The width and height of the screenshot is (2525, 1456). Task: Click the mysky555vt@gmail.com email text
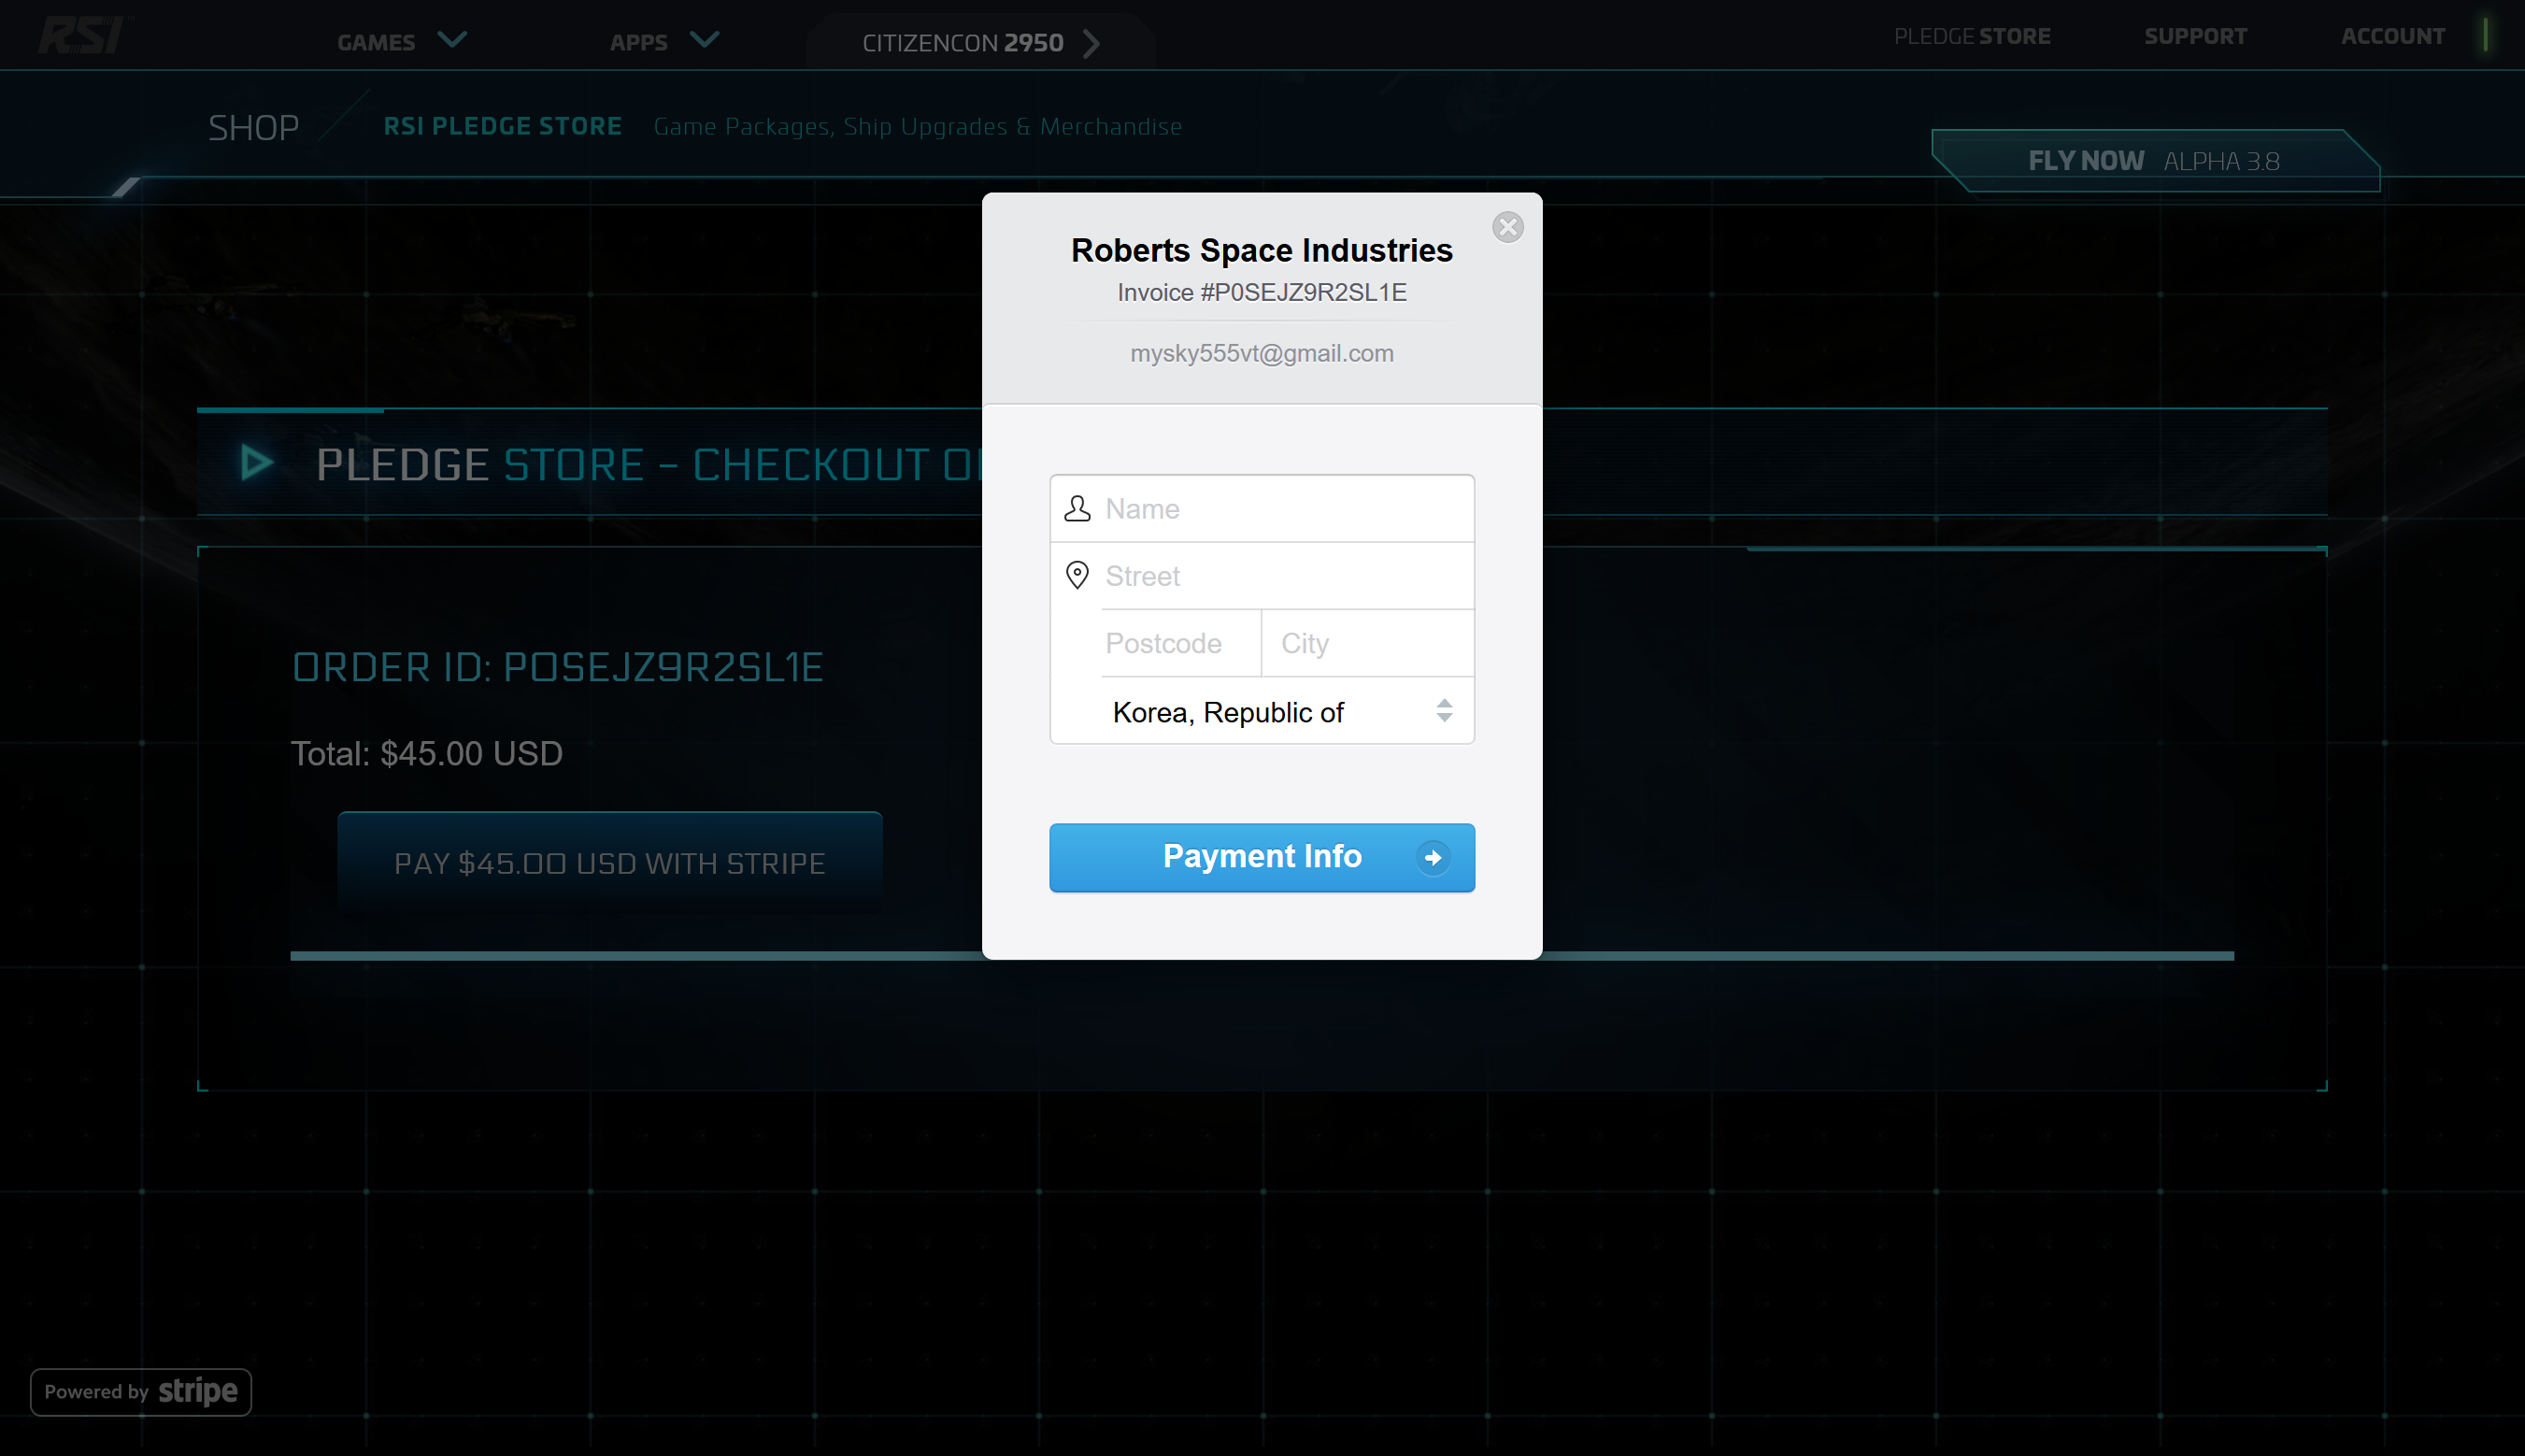tap(1261, 353)
